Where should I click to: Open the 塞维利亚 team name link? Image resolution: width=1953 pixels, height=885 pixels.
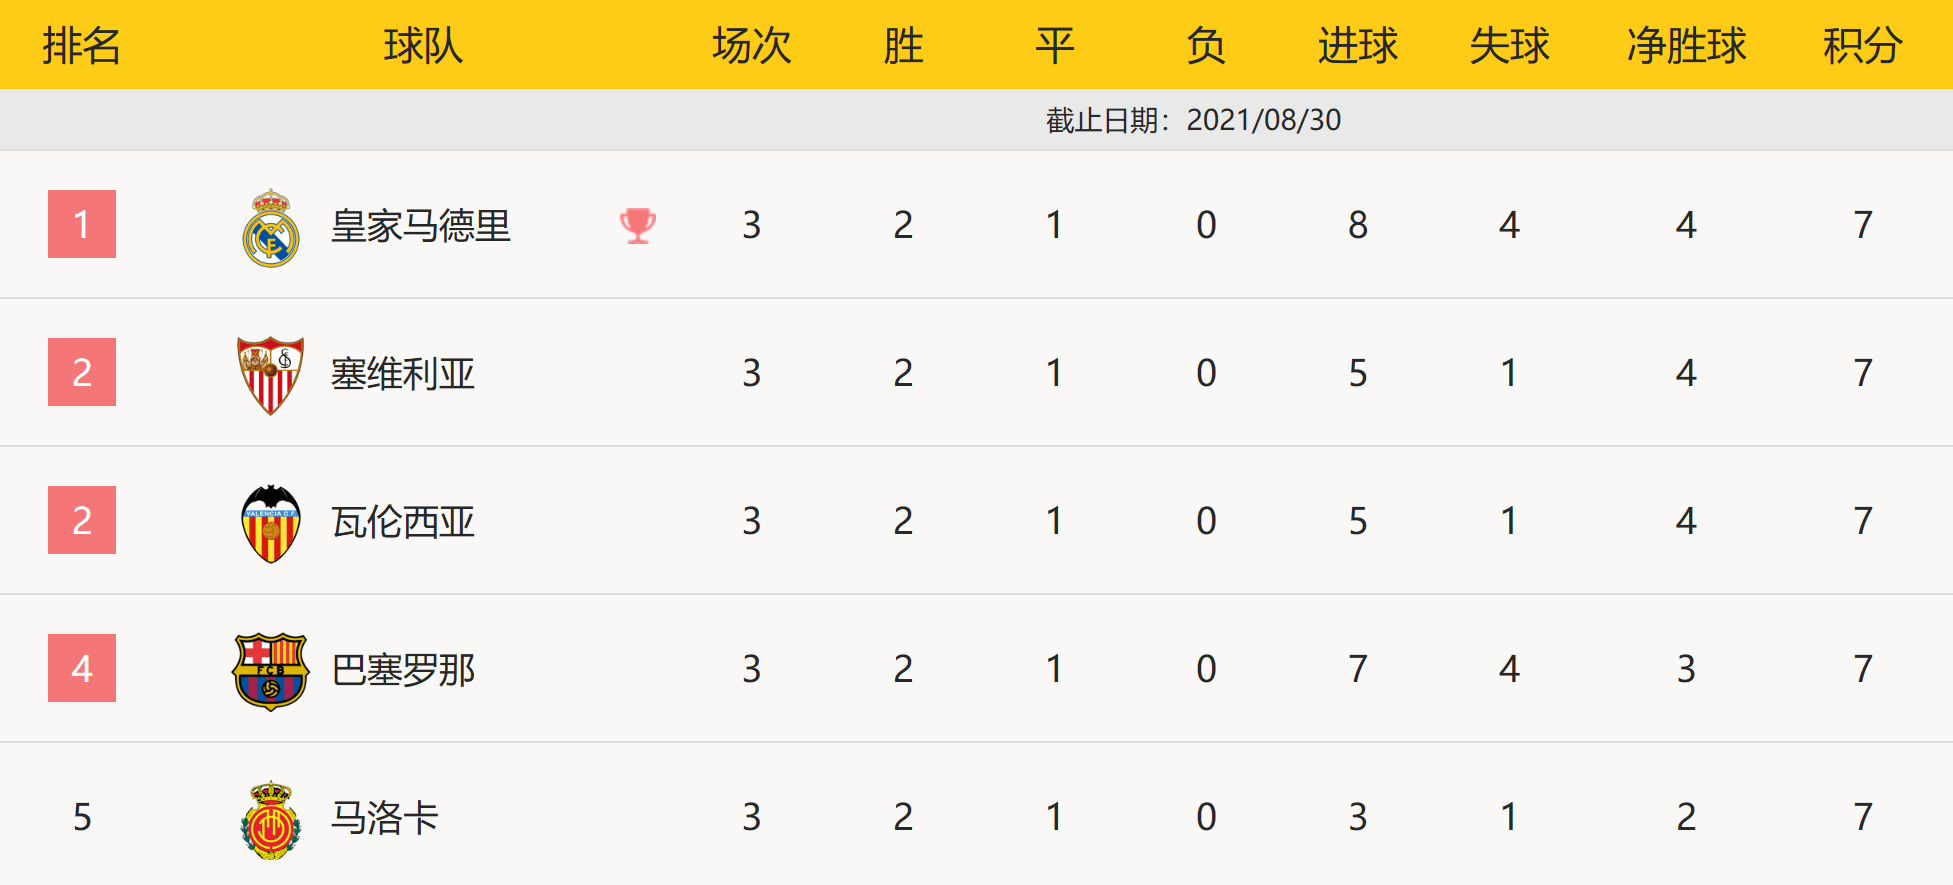(x=403, y=373)
